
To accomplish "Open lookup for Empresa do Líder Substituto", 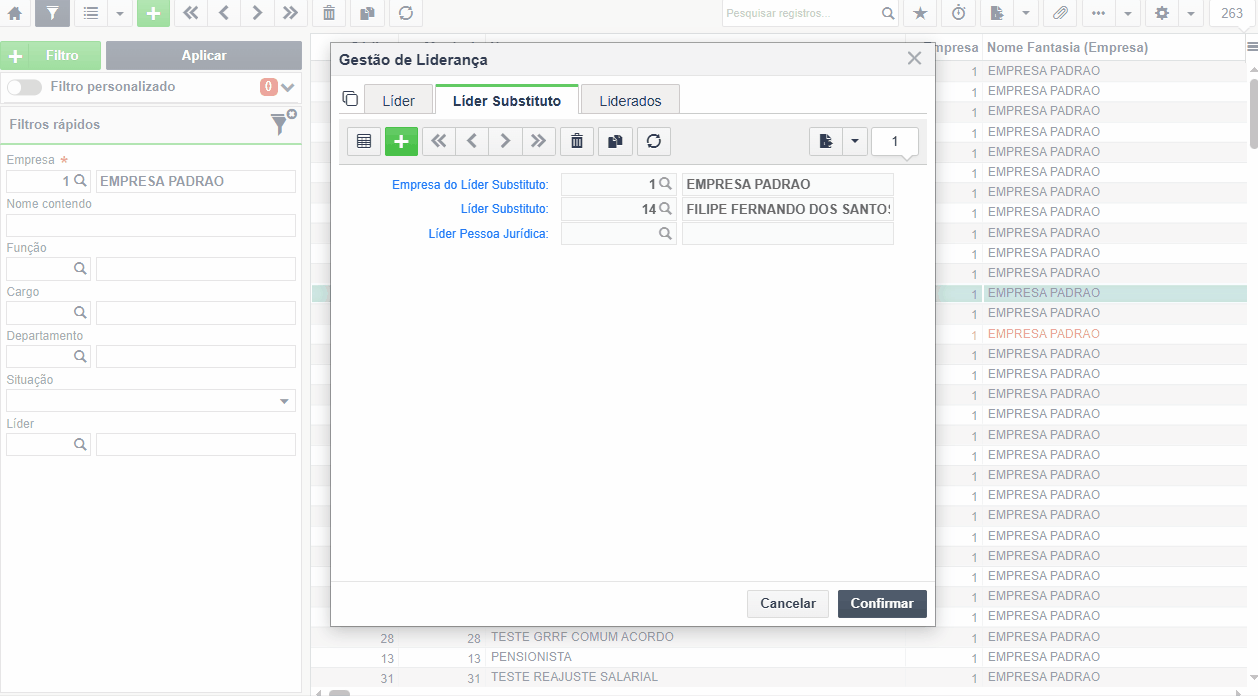I will (665, 184).
